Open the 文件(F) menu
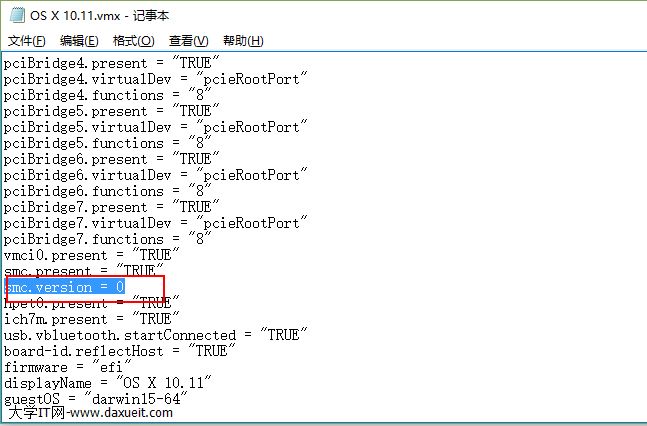The image size is (647, 426). coord(26,40)
